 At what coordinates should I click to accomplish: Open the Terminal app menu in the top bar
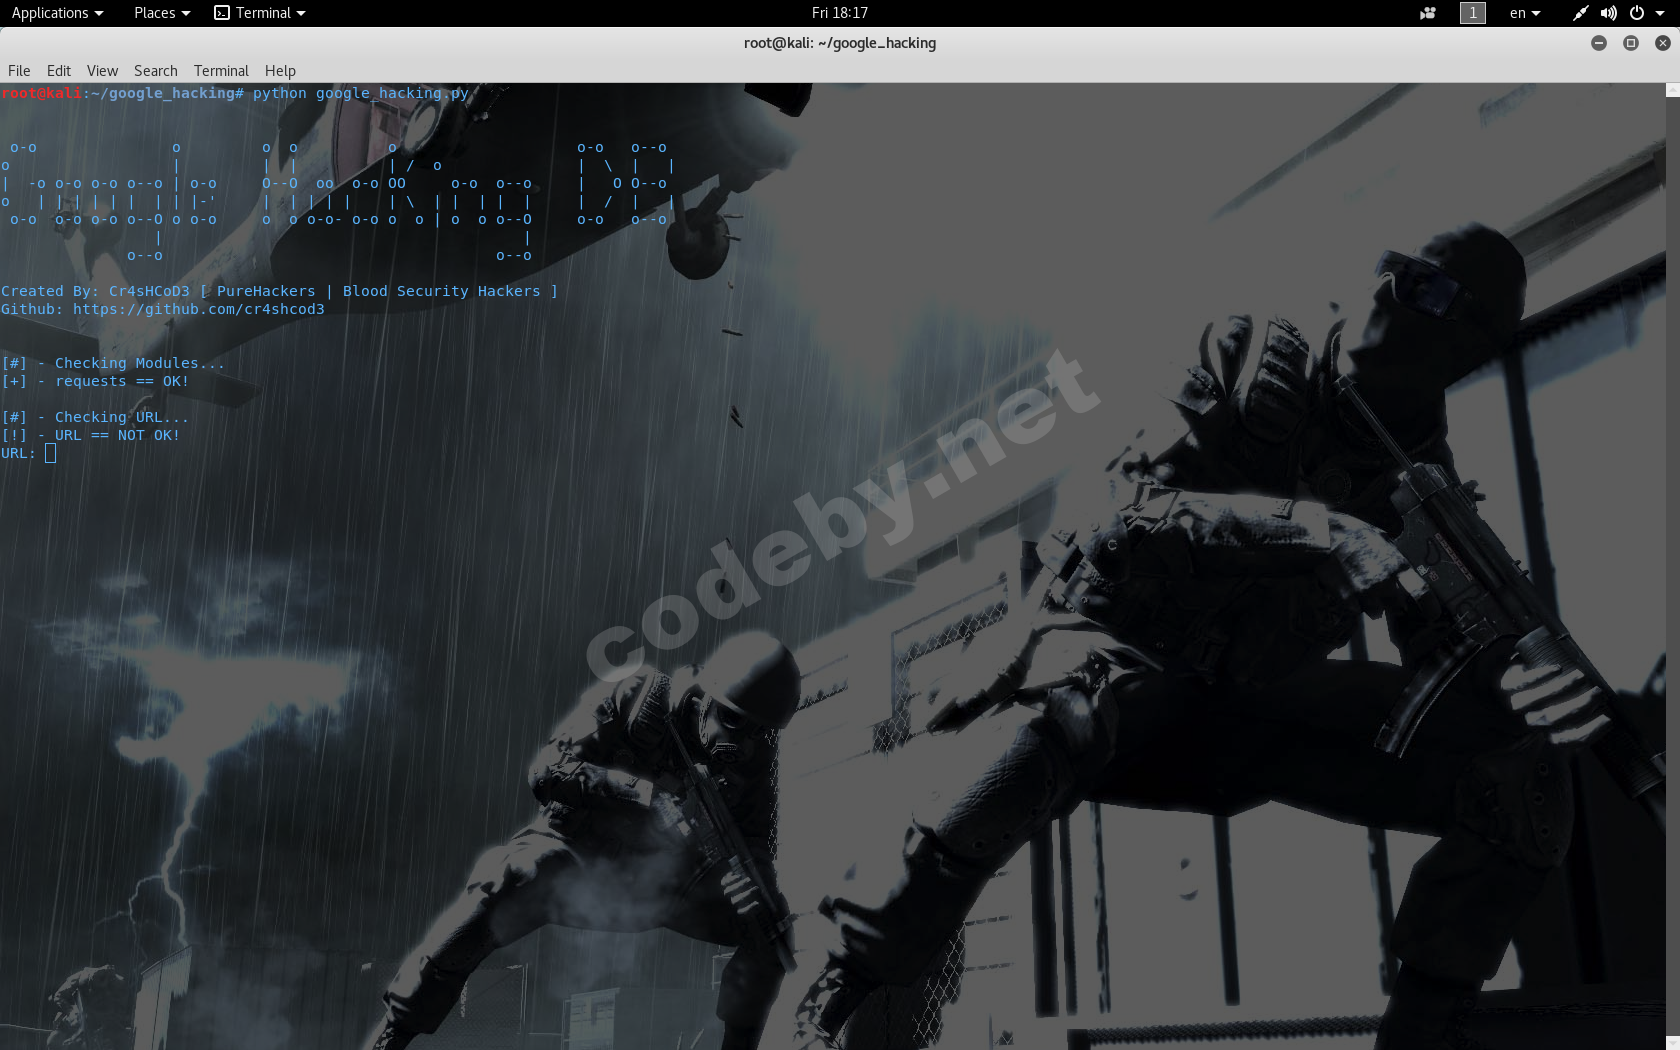click(260, 13)
